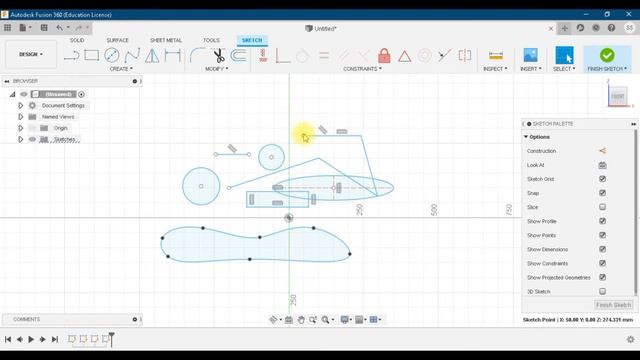Expand the Origin tree node
Screen dimensions: 640x360
tap(20, 128)
